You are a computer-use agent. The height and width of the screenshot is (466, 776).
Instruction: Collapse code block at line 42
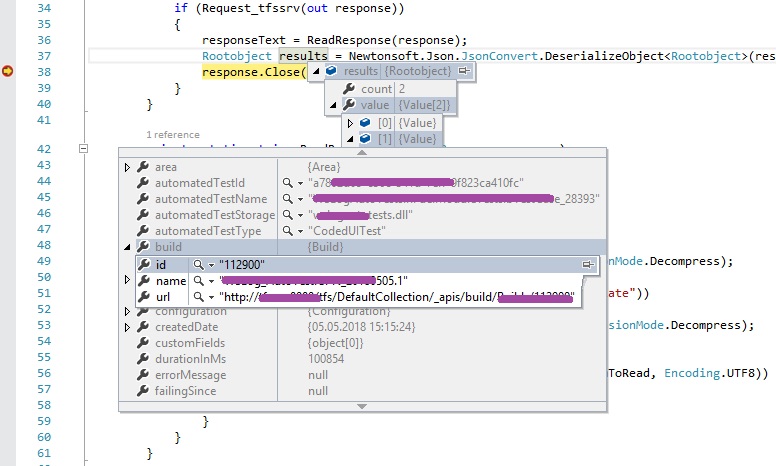point(84,148)
